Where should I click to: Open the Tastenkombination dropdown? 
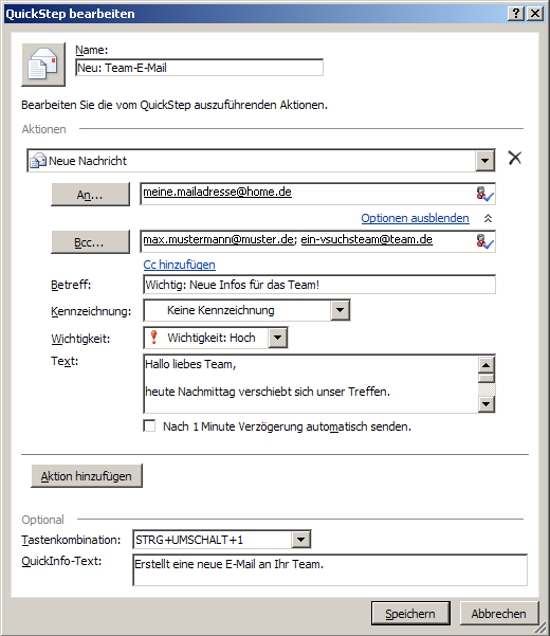pos(301,539)
